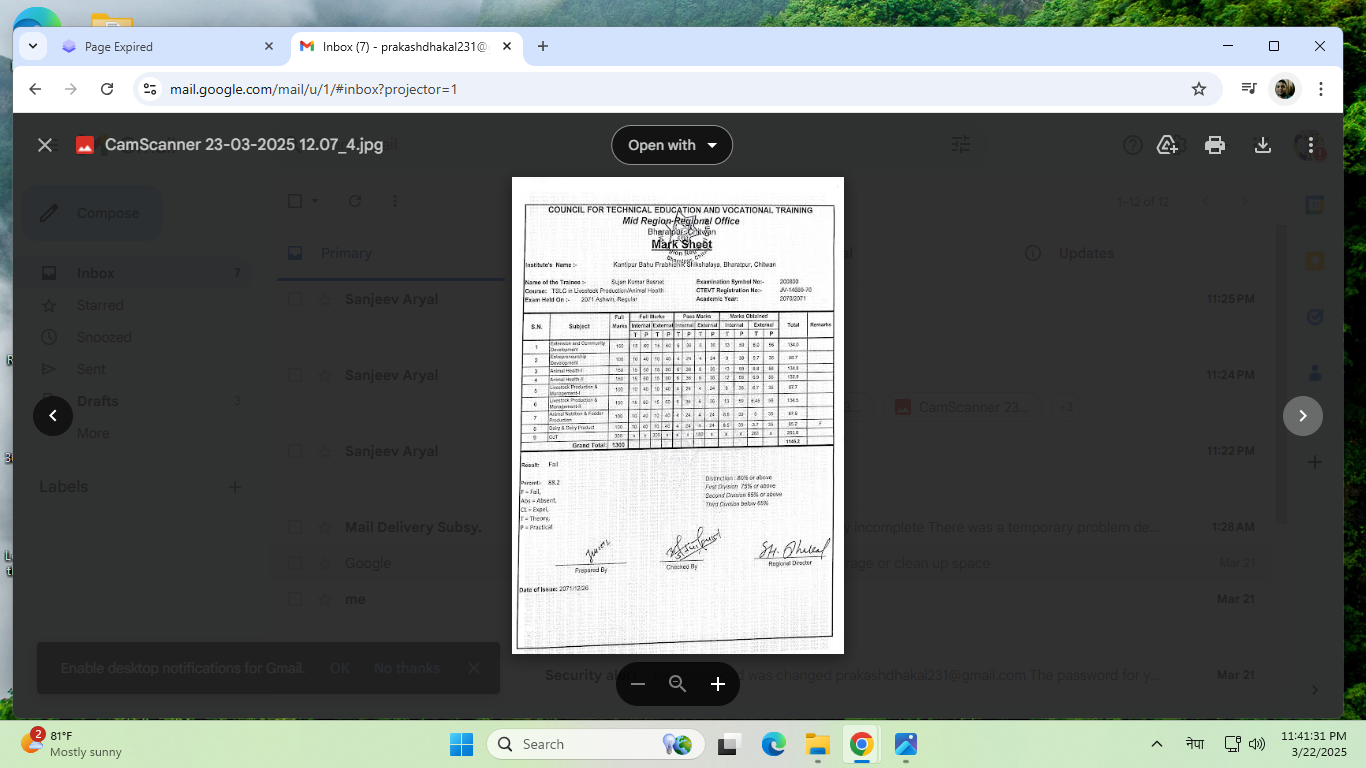Go back to the previous page
The image size is (1366, 768).
coord(35,89)
